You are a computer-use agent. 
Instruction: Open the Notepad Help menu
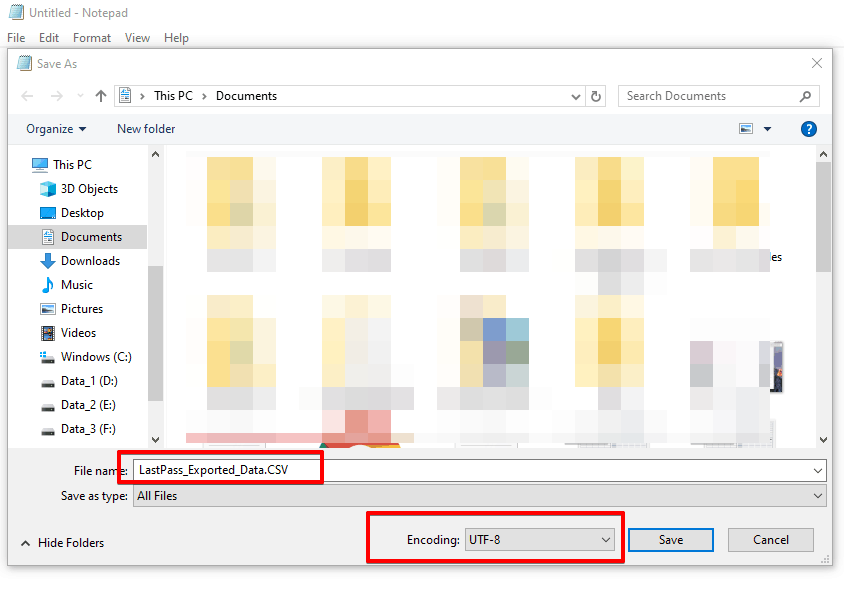pyautogui.click(x=177, y=38)
